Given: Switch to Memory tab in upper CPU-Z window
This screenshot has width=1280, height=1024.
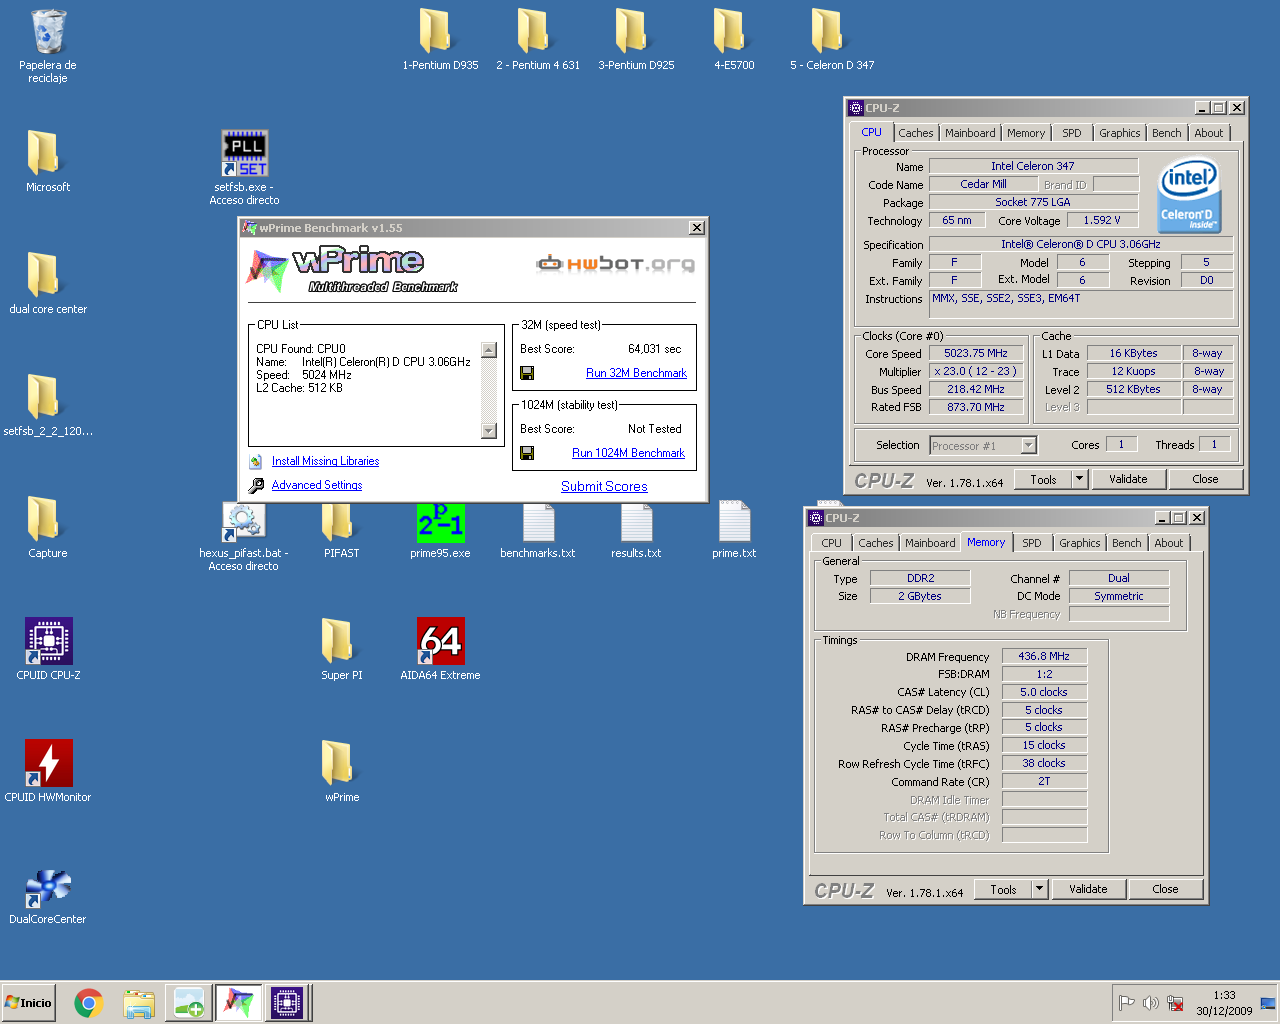Looking at the screenshot, I should coord(1026,133).
